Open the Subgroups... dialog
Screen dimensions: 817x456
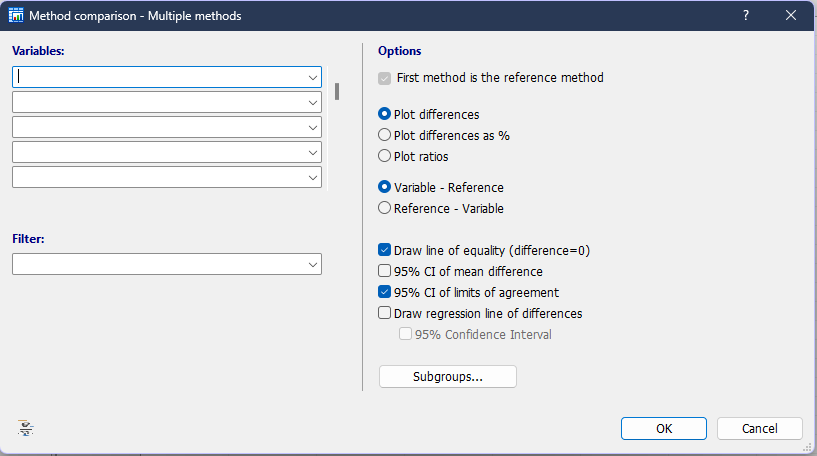point(448,376)
